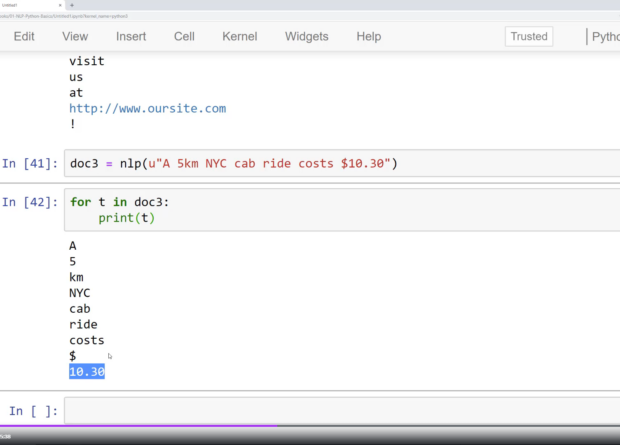The image size is (620, 445).
Task: Click the 'ride' output line
Action: click(x=83, y=324)
